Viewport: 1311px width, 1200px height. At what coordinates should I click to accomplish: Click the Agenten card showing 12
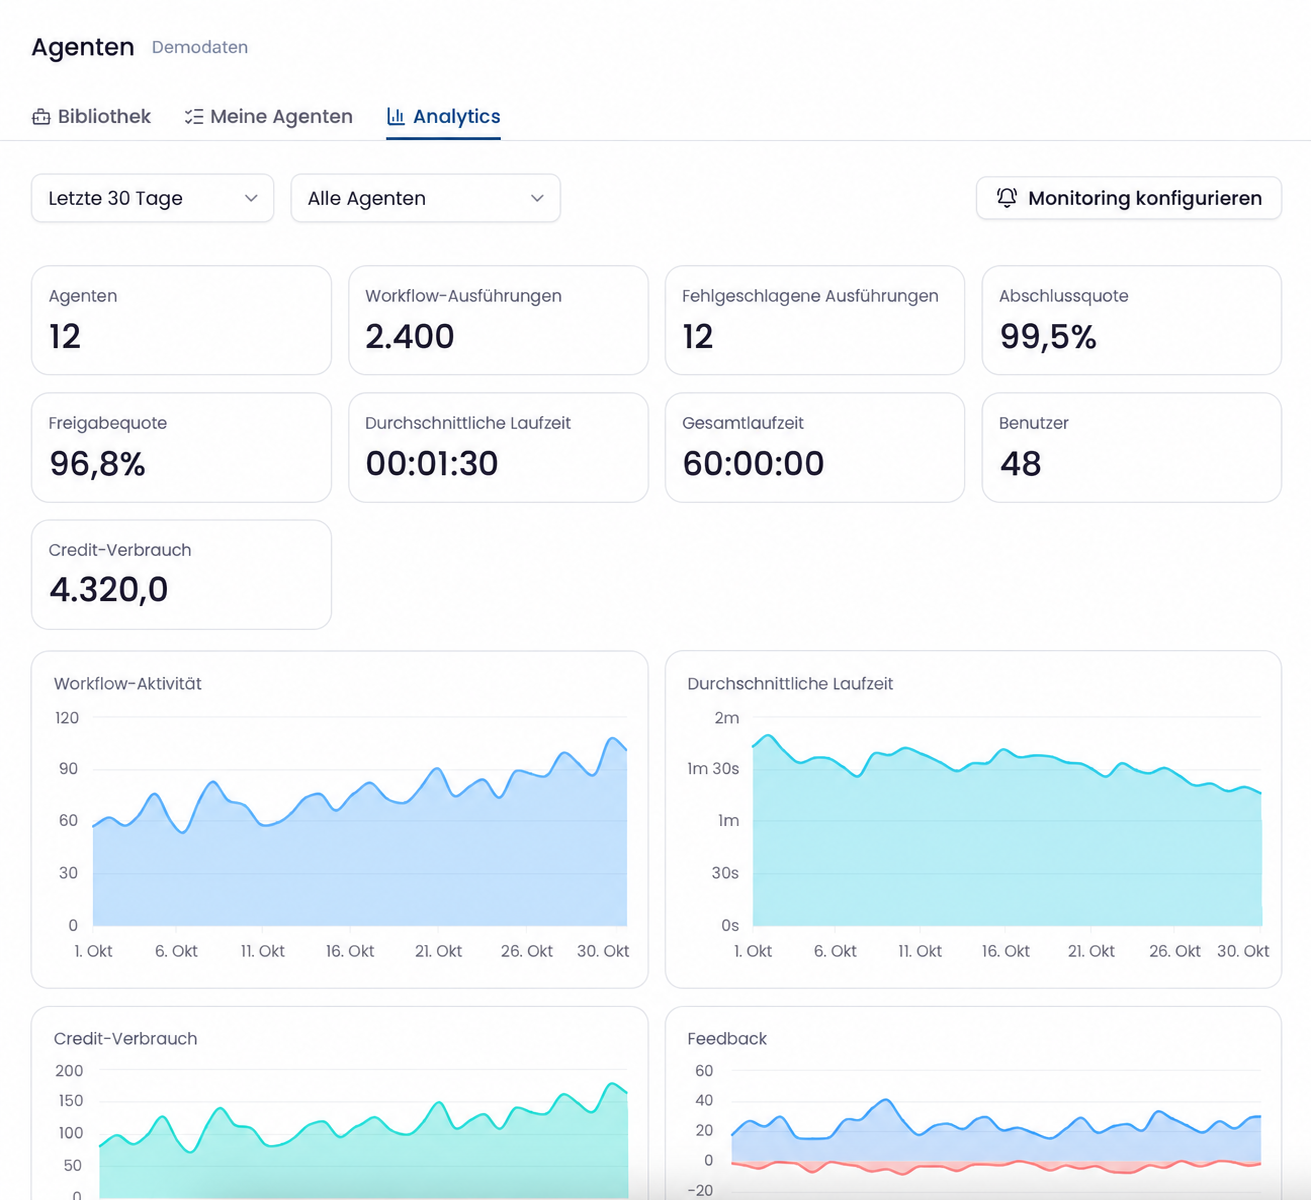(181, 320)
